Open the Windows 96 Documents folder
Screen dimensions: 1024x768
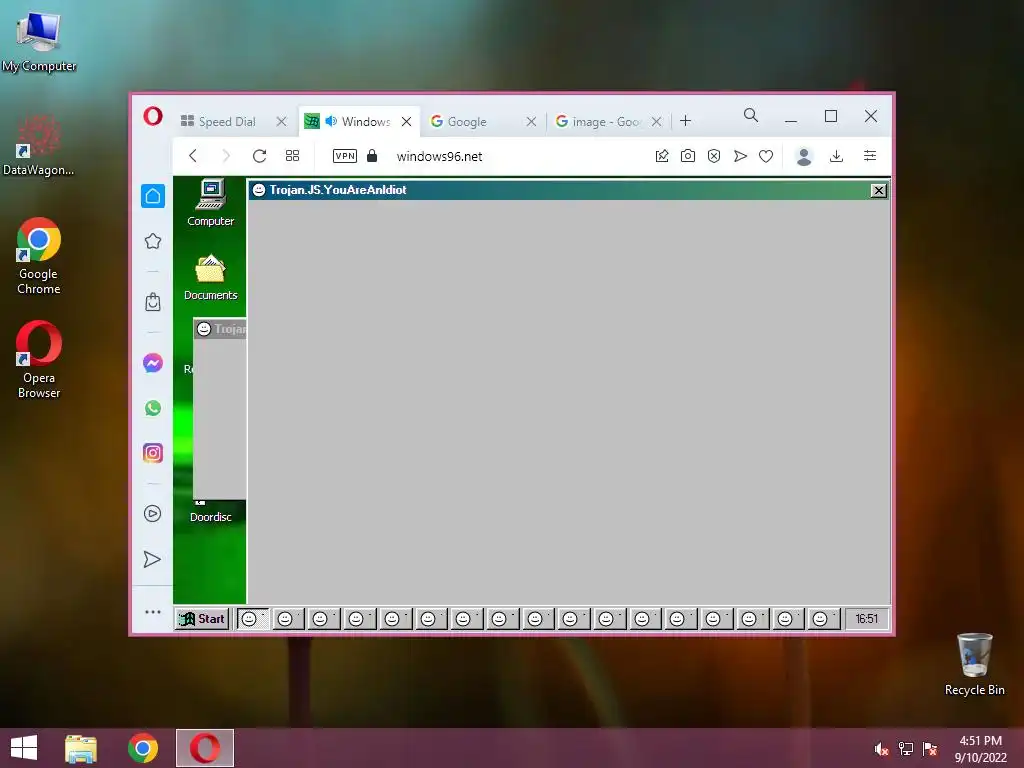point(210,278)
